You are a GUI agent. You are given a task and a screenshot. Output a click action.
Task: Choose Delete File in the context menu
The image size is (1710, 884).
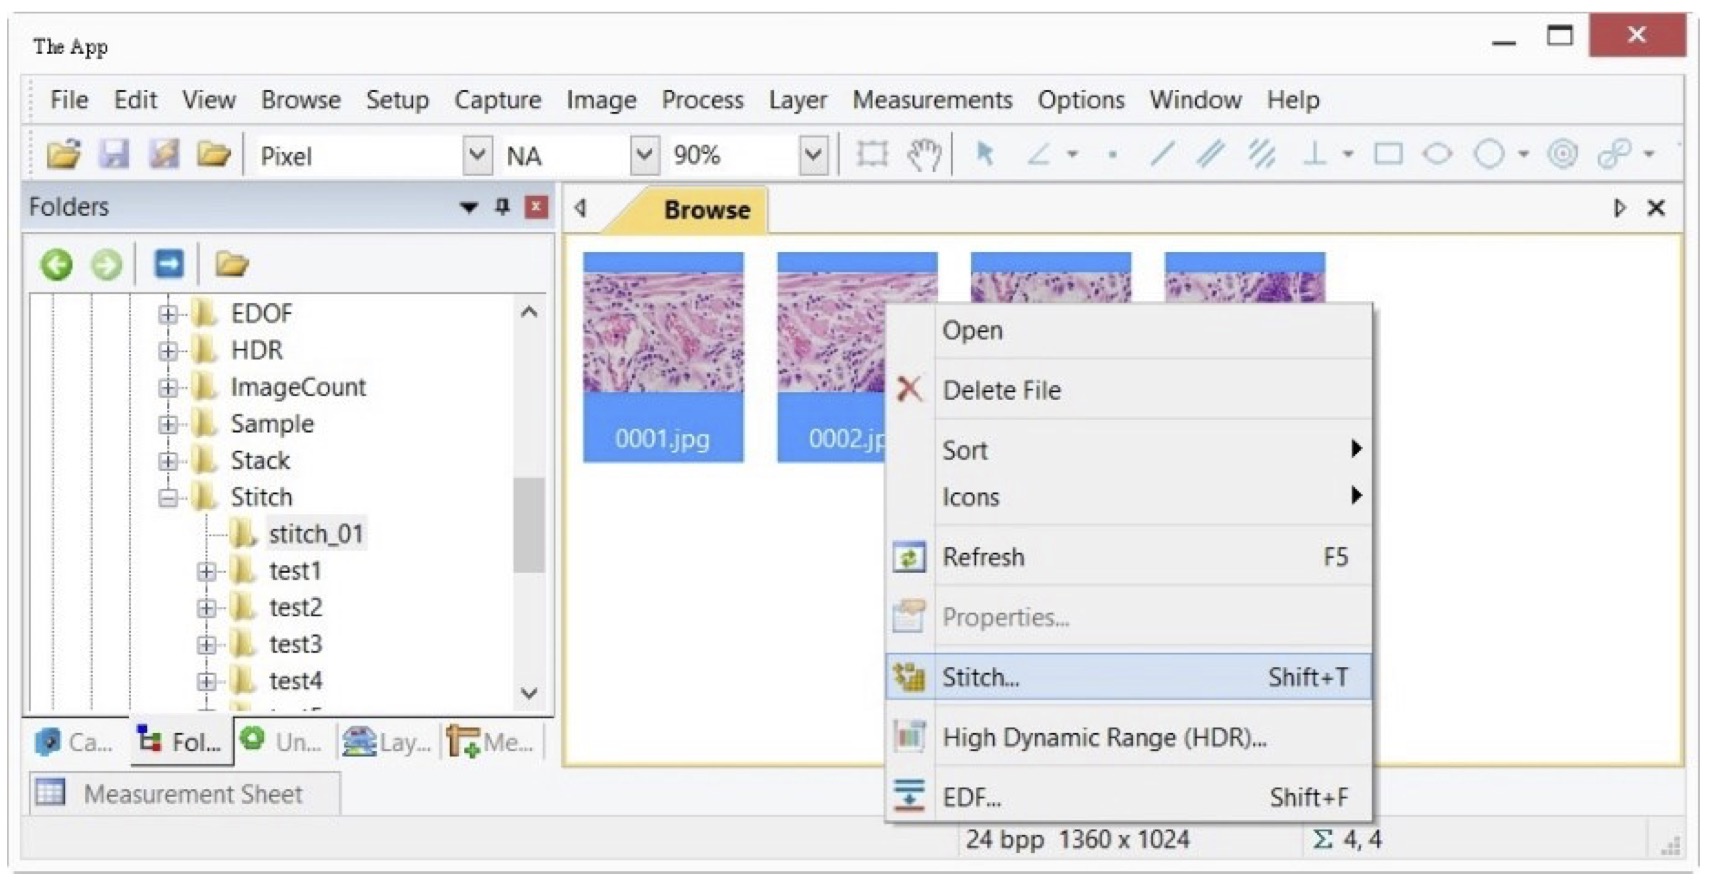coord(1128,390)
